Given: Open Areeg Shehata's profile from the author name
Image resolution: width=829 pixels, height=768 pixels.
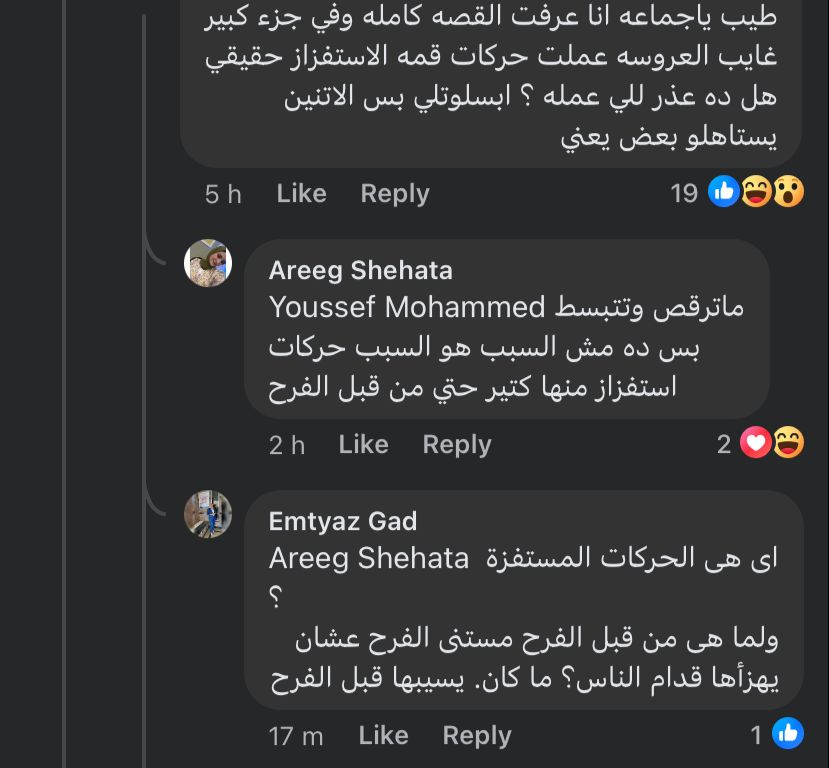Looking at the screenshot, I should click(360, 271).
